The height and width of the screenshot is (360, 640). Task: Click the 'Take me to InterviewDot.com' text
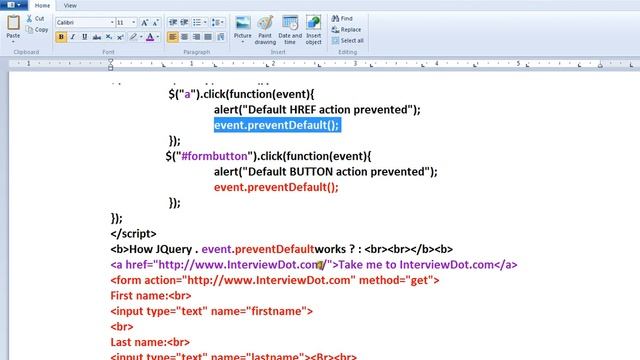pyautogui.click(x=416, y=264)
